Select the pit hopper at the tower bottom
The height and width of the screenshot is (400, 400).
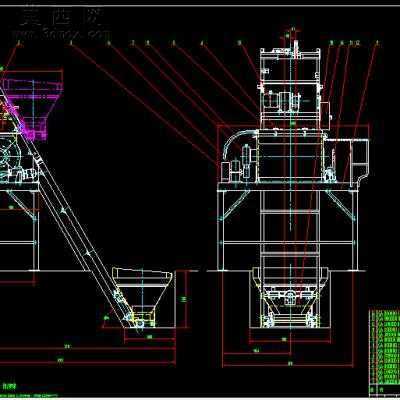(290, 297)
